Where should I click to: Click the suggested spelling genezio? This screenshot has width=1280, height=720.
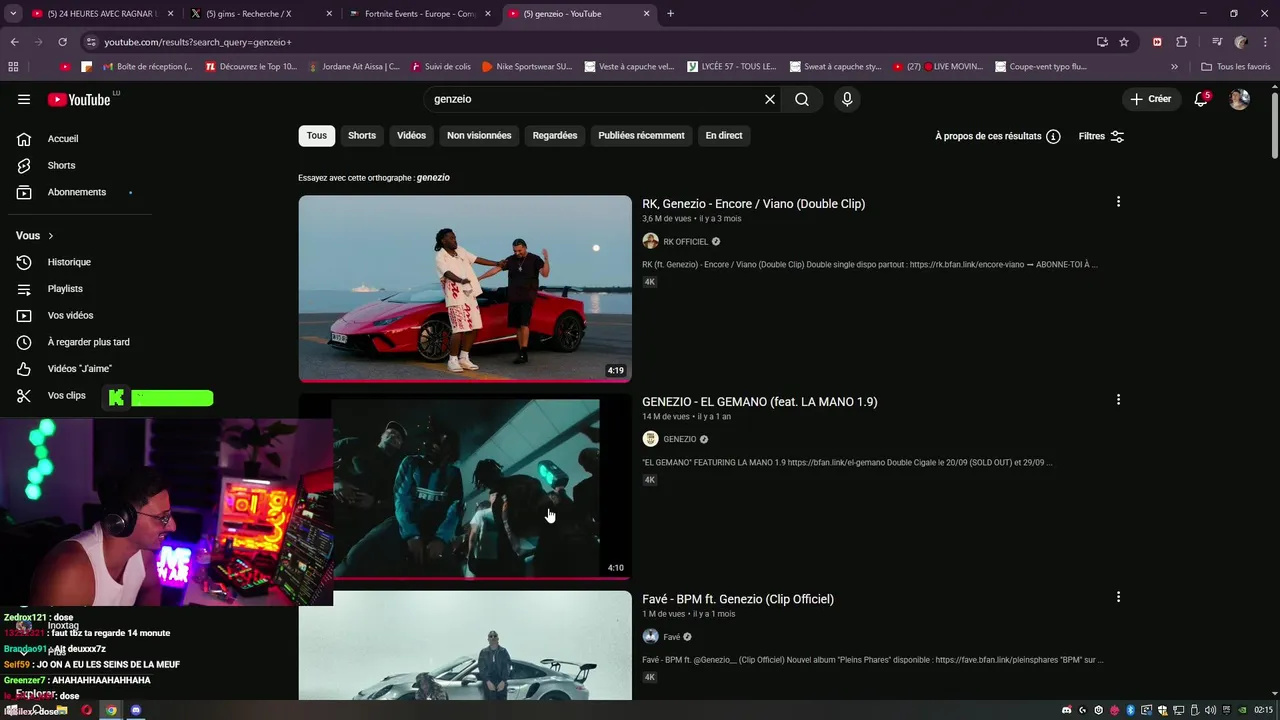click(x=433, y=178)
